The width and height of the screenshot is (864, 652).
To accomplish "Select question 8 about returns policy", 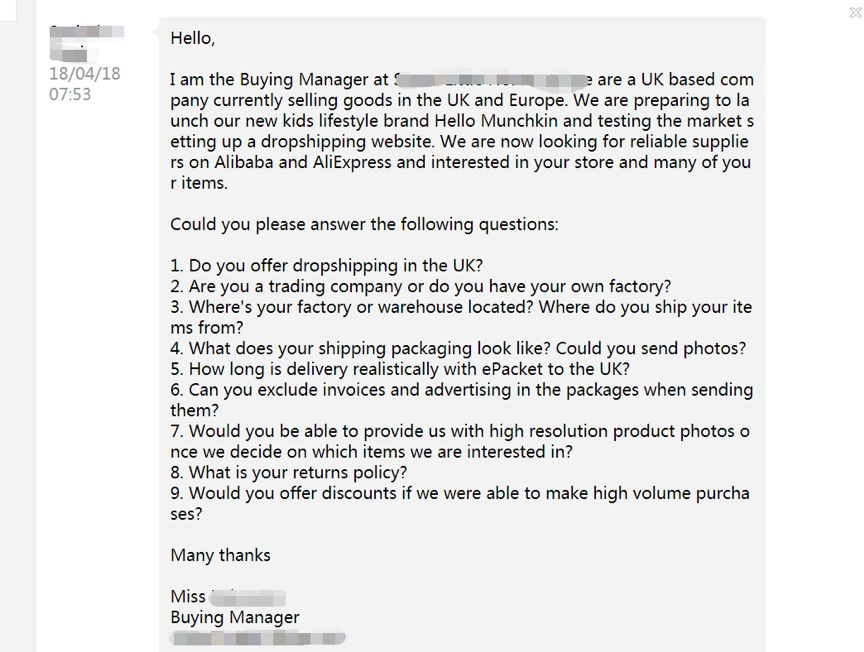I will pos(289,473).
